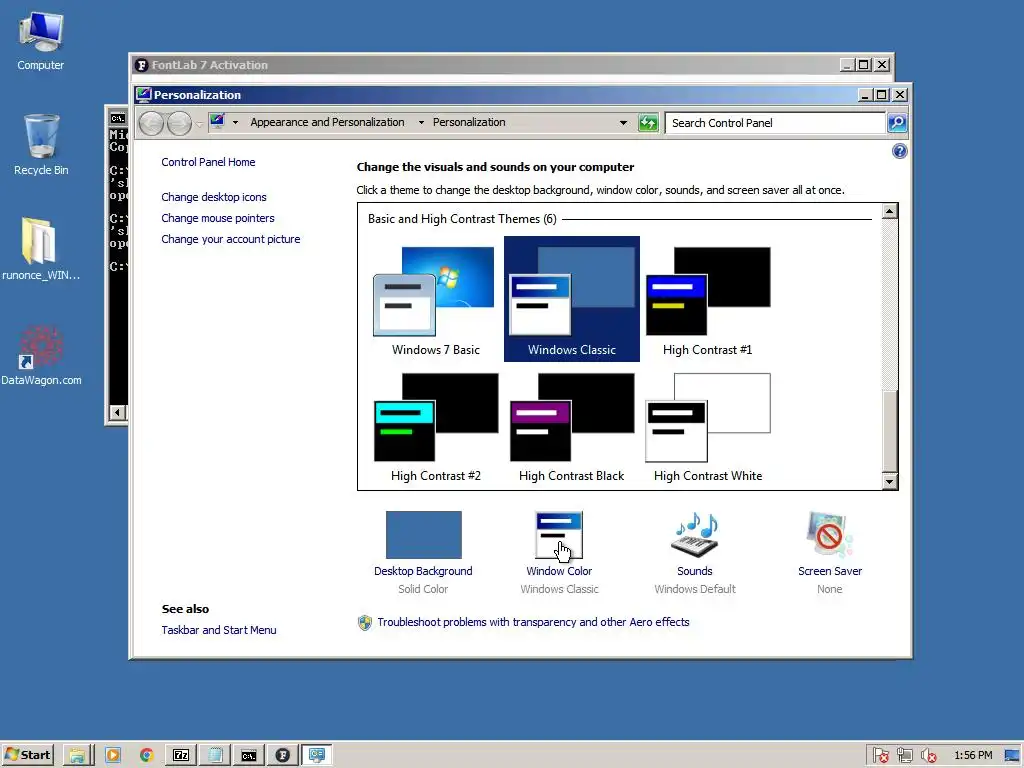Open the Desktop Background solid color setting
Screen dimensions: 1024x768
[423, 552]
